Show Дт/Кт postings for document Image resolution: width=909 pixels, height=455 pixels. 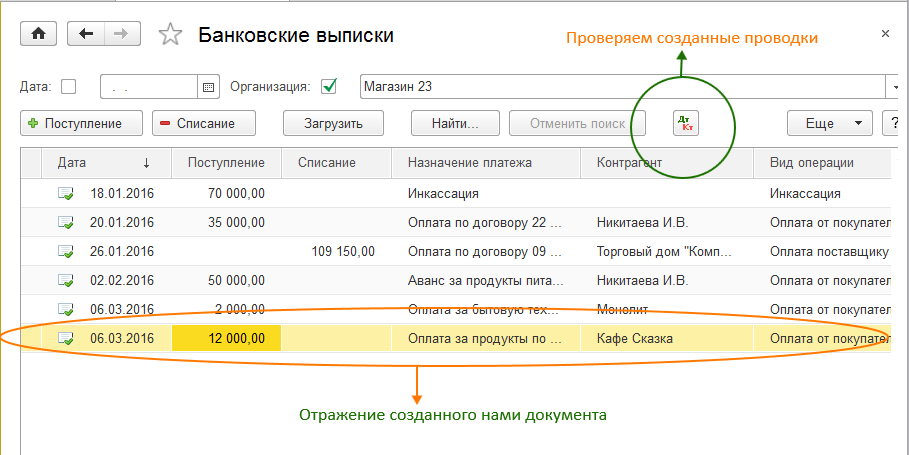686,124
